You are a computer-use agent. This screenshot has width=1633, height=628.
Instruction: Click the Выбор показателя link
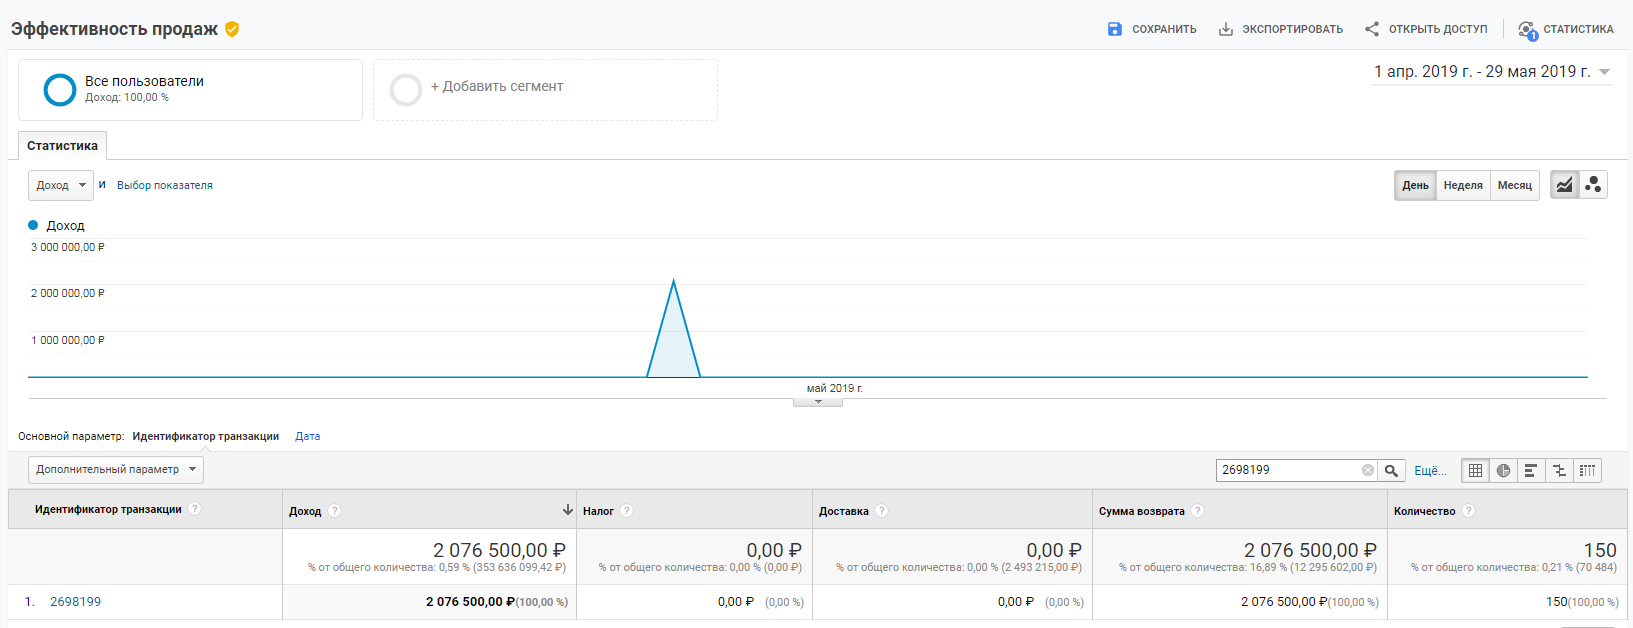165,185
